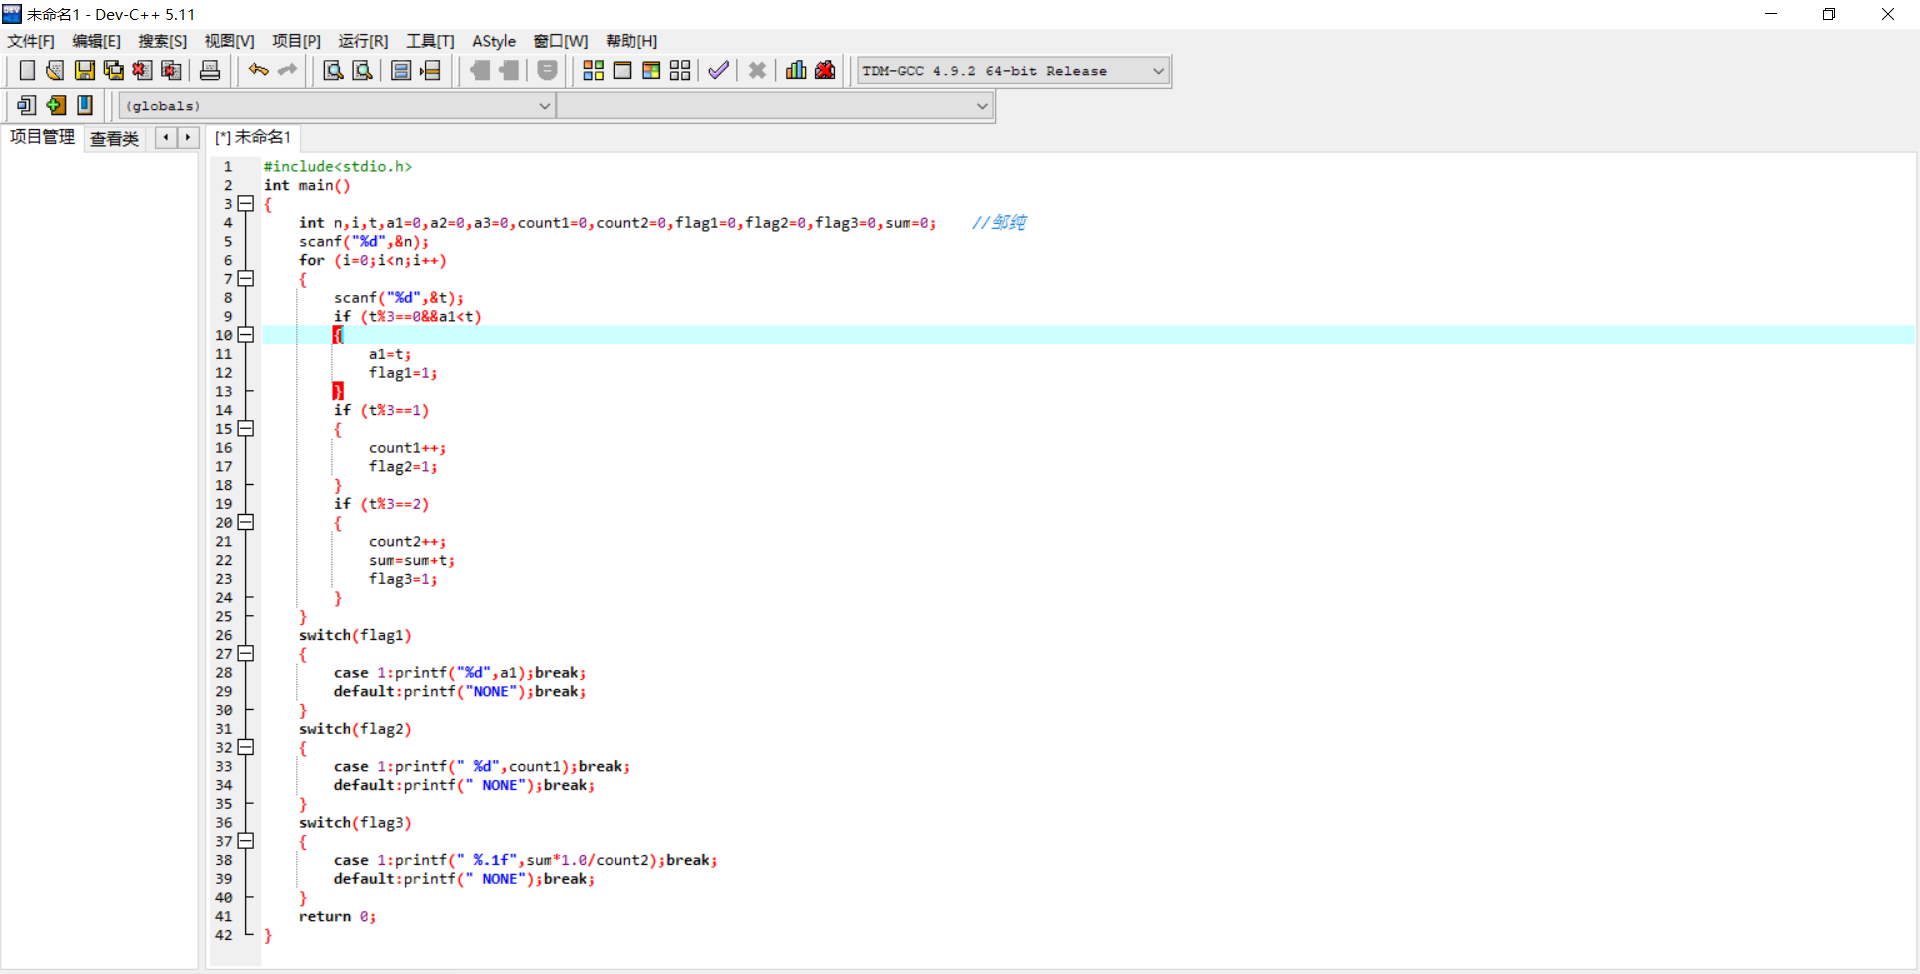Compile the program using the four colored squares icon

[594, 70]
